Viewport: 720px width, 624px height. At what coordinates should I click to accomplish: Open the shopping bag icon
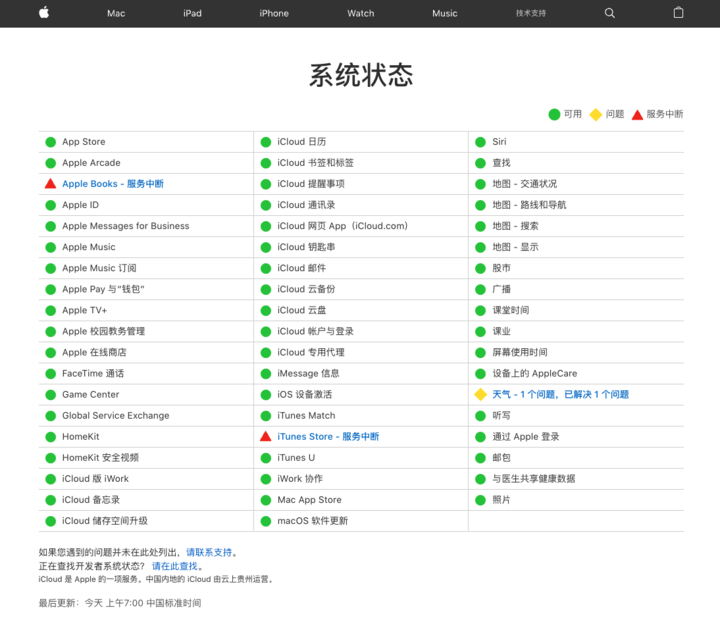678,13
